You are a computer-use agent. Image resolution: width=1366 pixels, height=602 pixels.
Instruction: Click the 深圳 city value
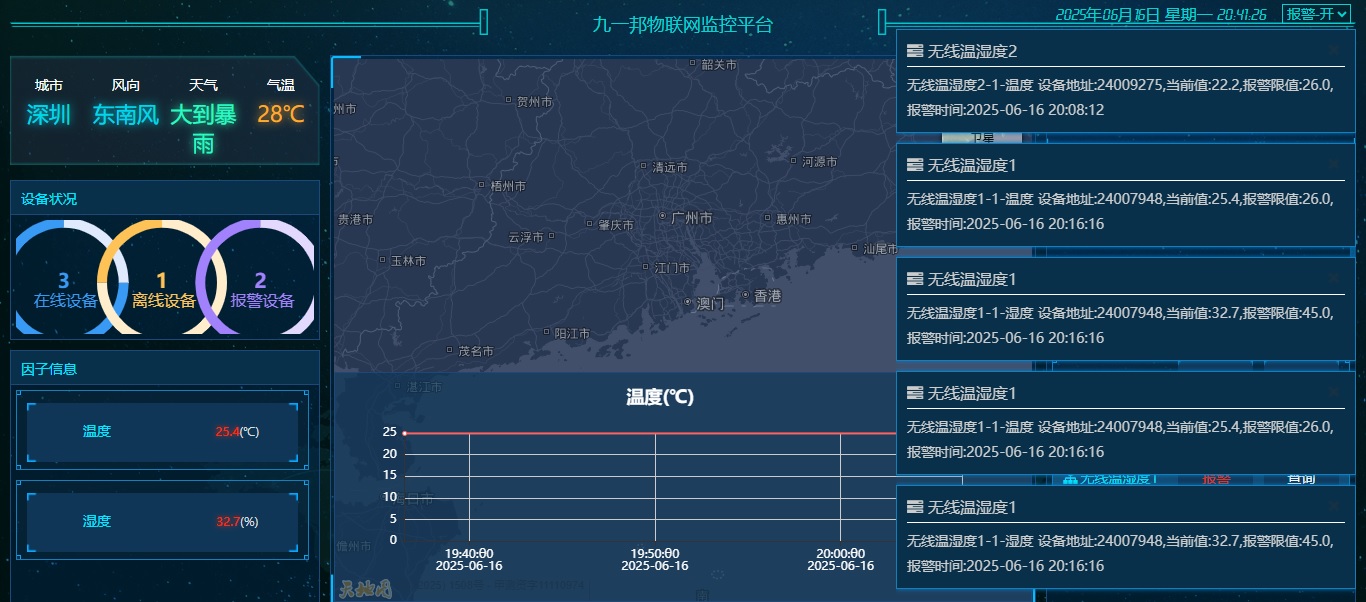(x=49, y=115)
